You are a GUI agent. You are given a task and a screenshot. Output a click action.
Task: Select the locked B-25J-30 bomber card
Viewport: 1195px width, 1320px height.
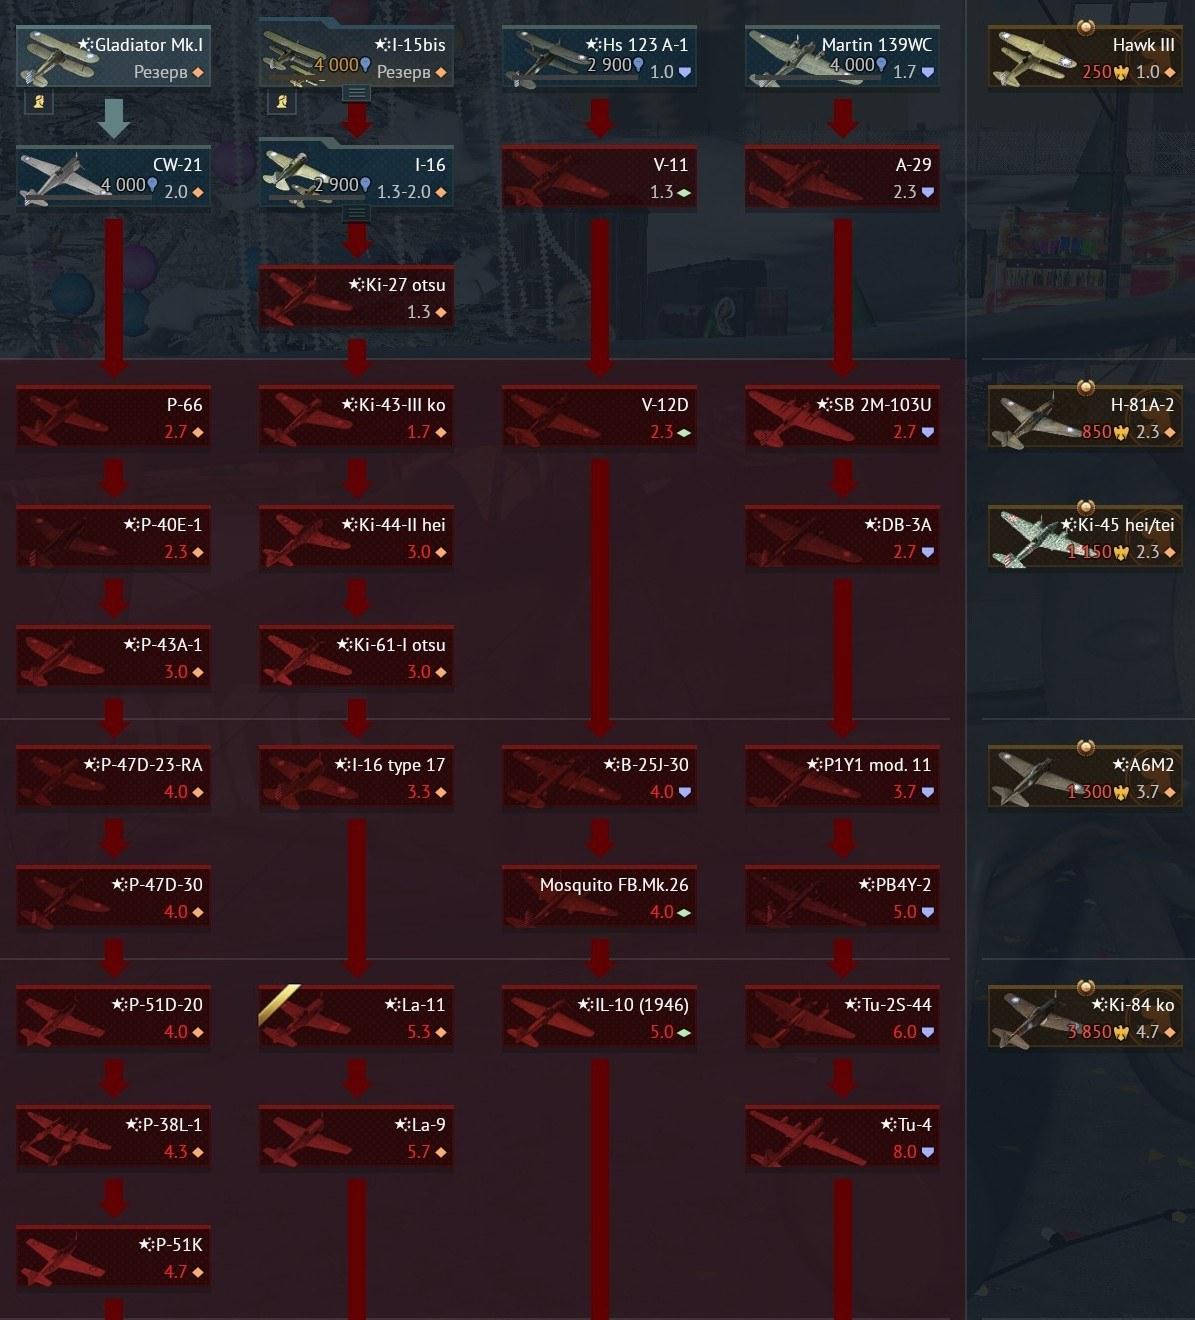click(x=599, y=778)
